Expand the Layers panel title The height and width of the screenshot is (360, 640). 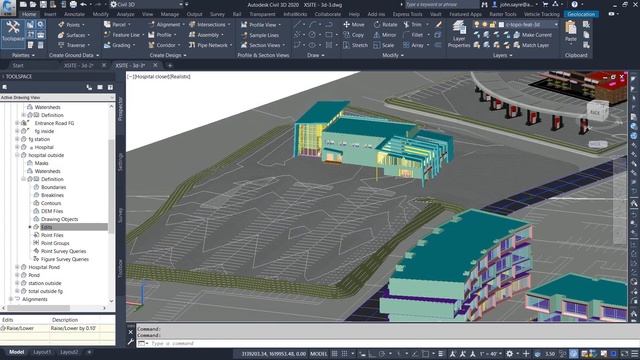[x=502, y=55]
